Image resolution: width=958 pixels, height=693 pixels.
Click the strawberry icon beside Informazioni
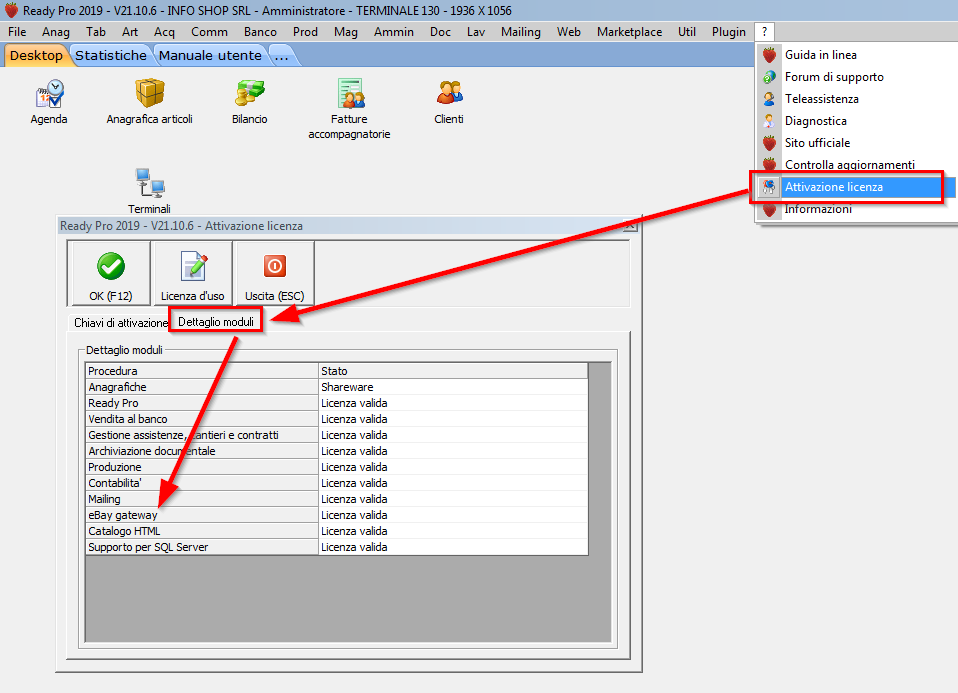[769, 210]
